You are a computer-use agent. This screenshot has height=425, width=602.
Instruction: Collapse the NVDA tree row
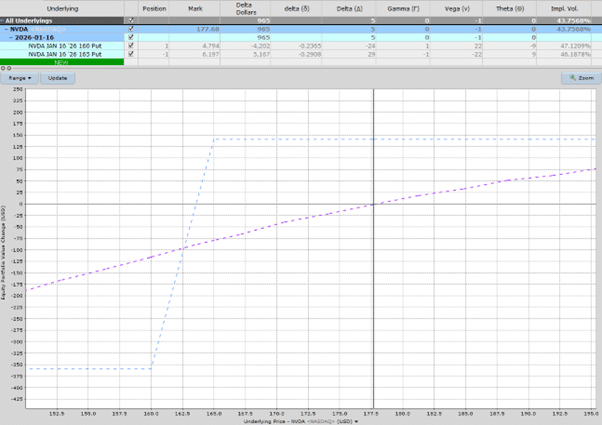click(x=8, y=29)
